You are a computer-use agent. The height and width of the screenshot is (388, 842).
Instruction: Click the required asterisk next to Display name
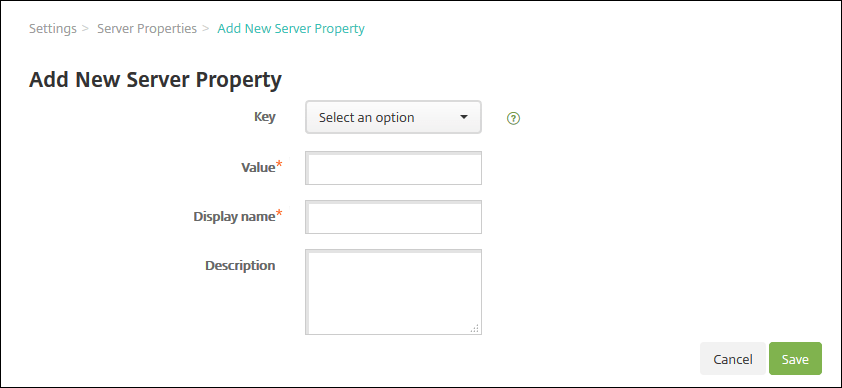[x=279, y=214]
